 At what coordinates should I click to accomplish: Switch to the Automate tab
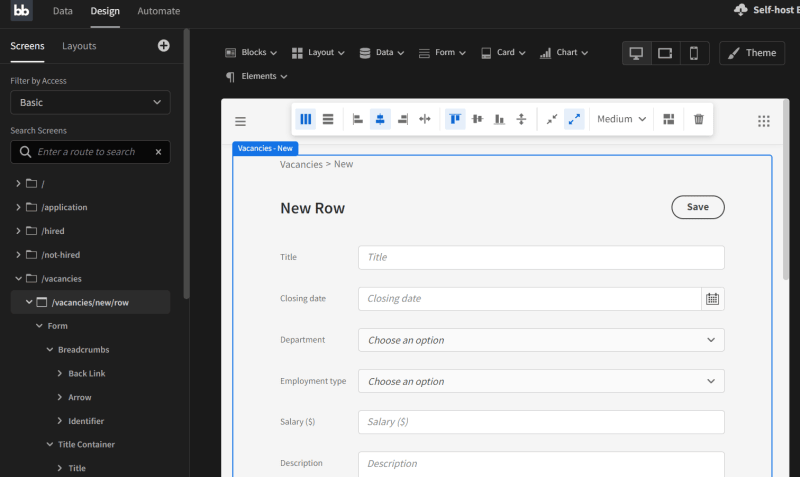point(158,11)
